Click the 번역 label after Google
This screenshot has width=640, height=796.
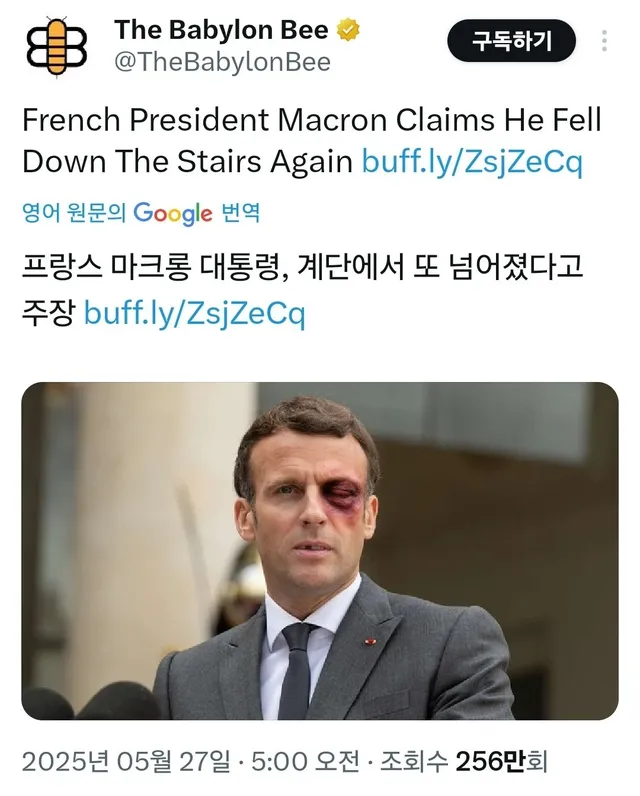pos(240,213)
